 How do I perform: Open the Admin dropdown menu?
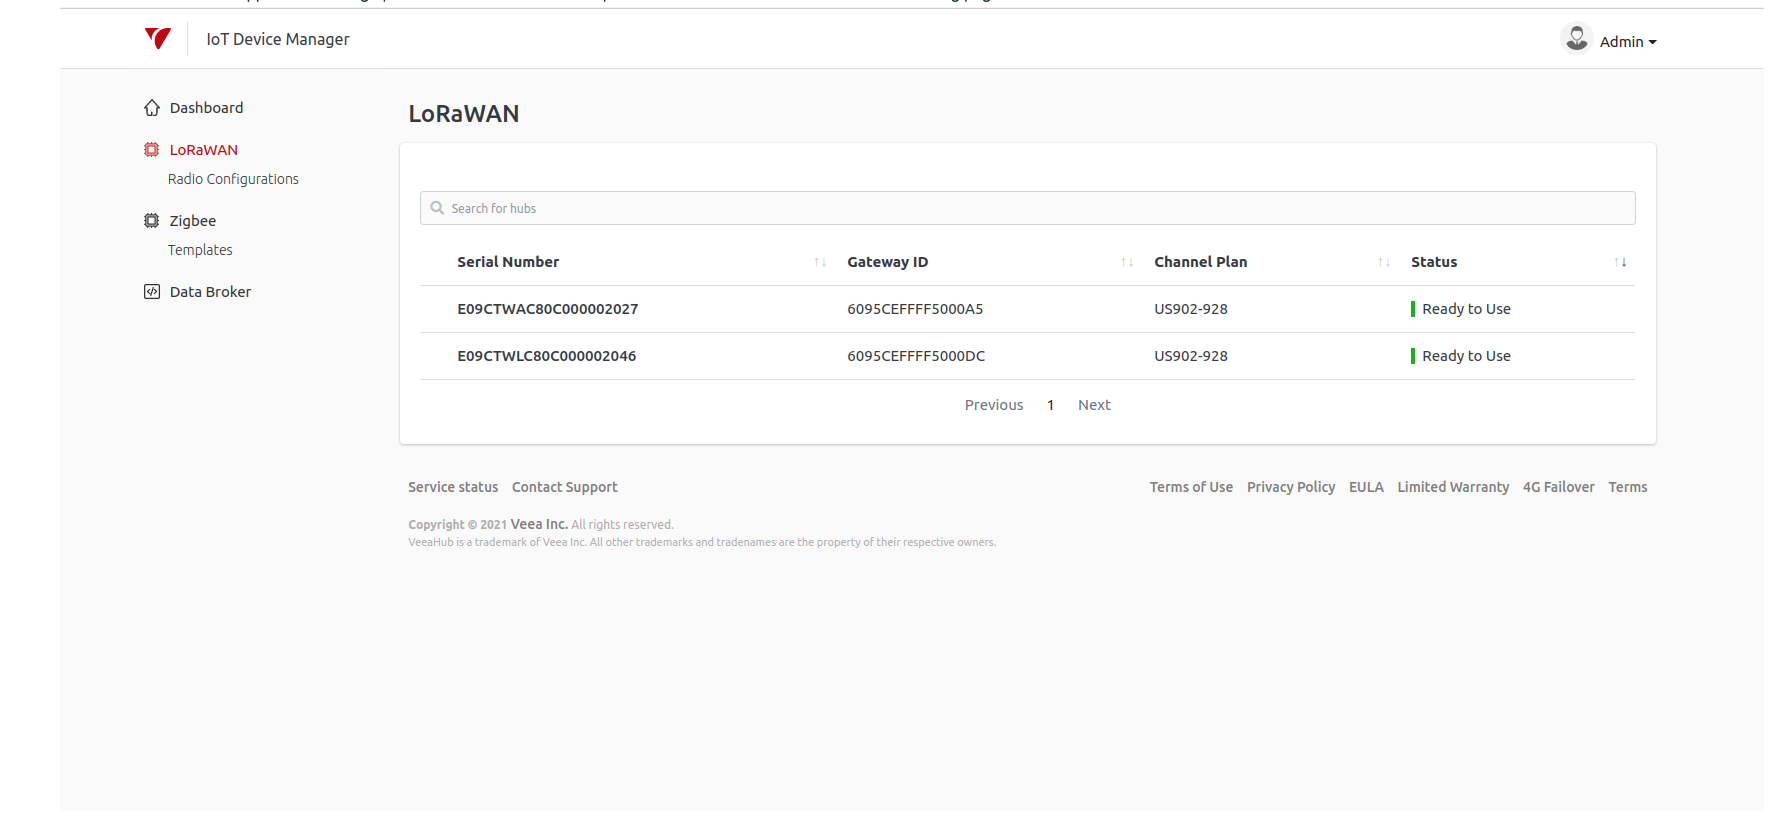tap(1628, 42)
